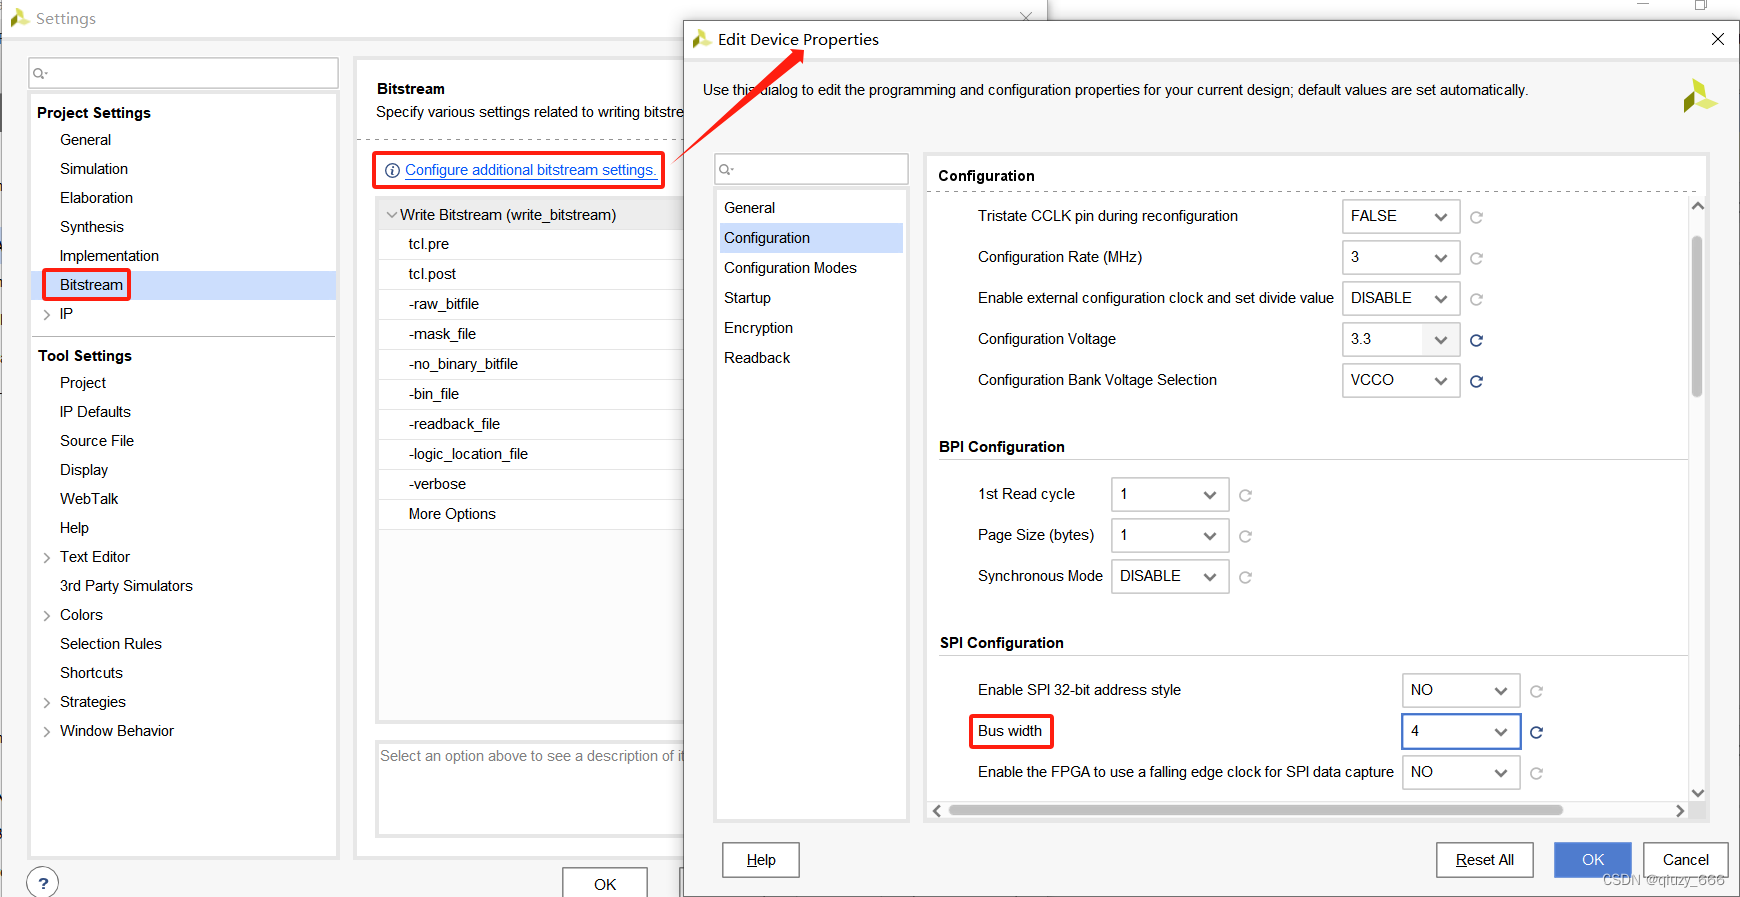This screenshot has height=897, width=1740.
Task: Select Startup category
Action: click(x=811, y=298)
